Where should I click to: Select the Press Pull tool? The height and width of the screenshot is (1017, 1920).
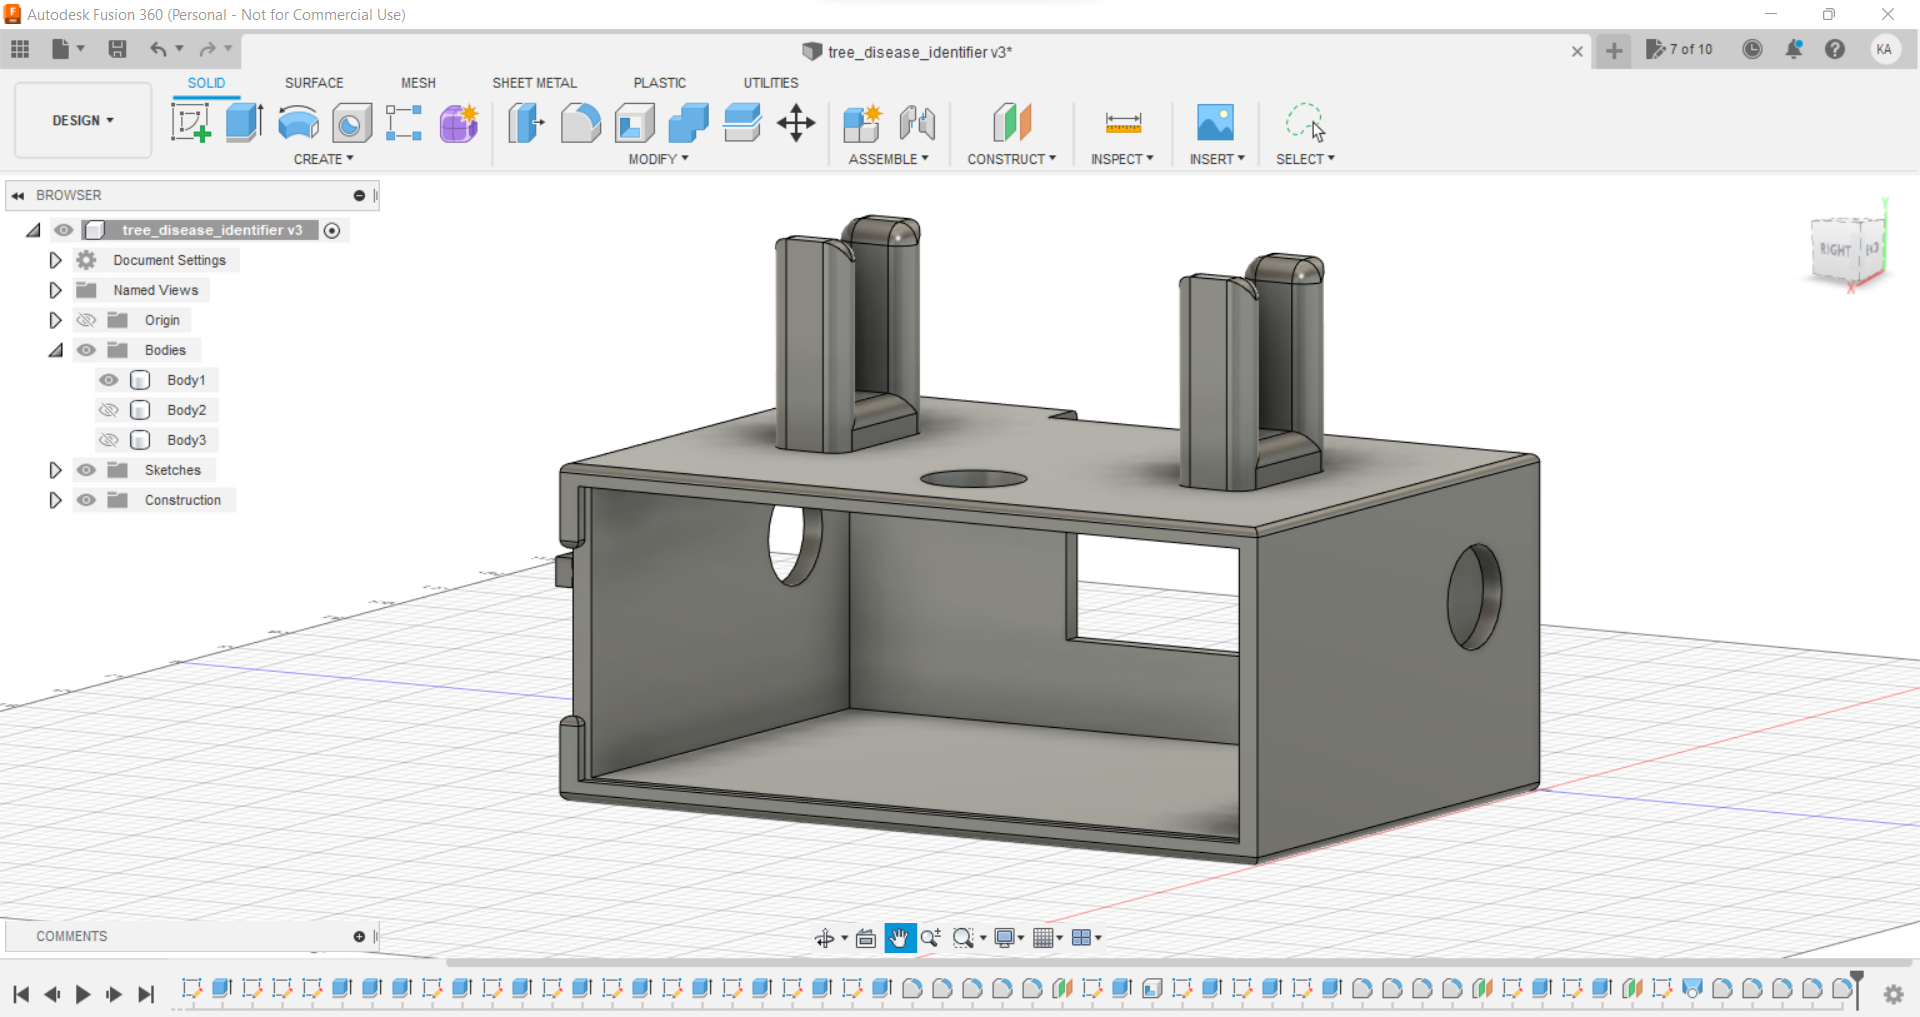(x=526, y=123)
